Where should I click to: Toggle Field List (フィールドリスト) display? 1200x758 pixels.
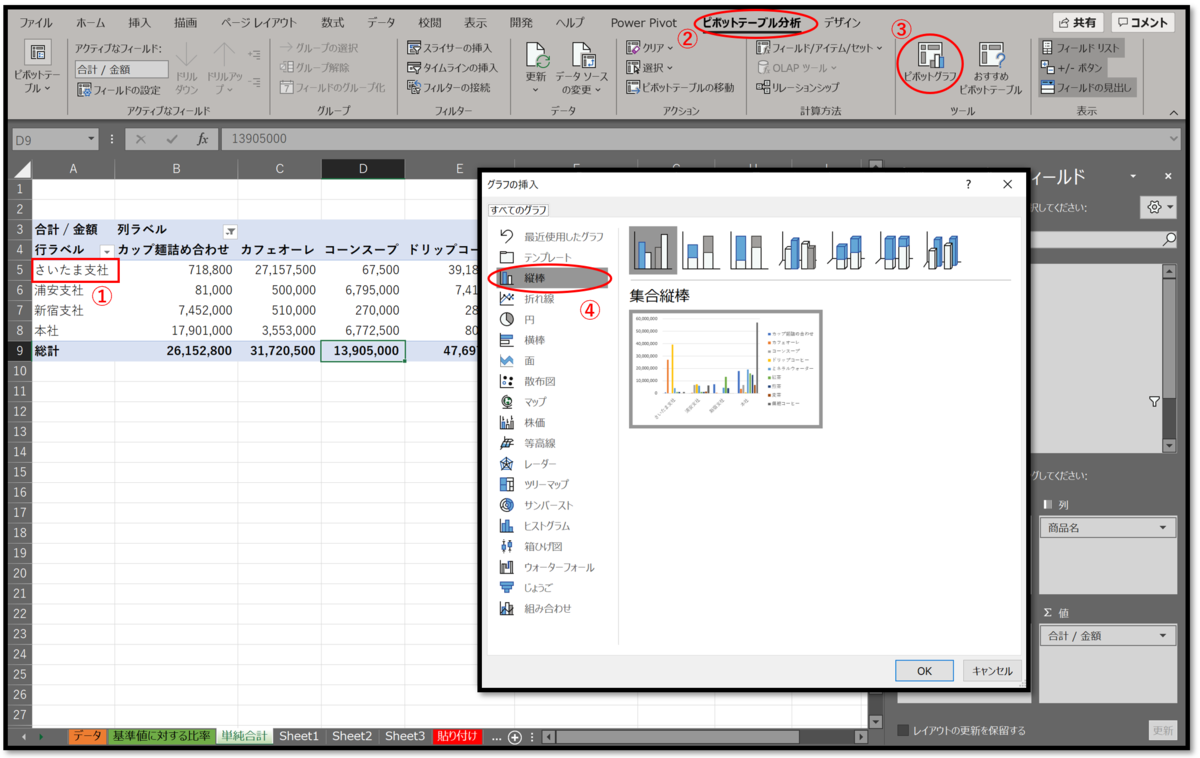click(1080, 47)
